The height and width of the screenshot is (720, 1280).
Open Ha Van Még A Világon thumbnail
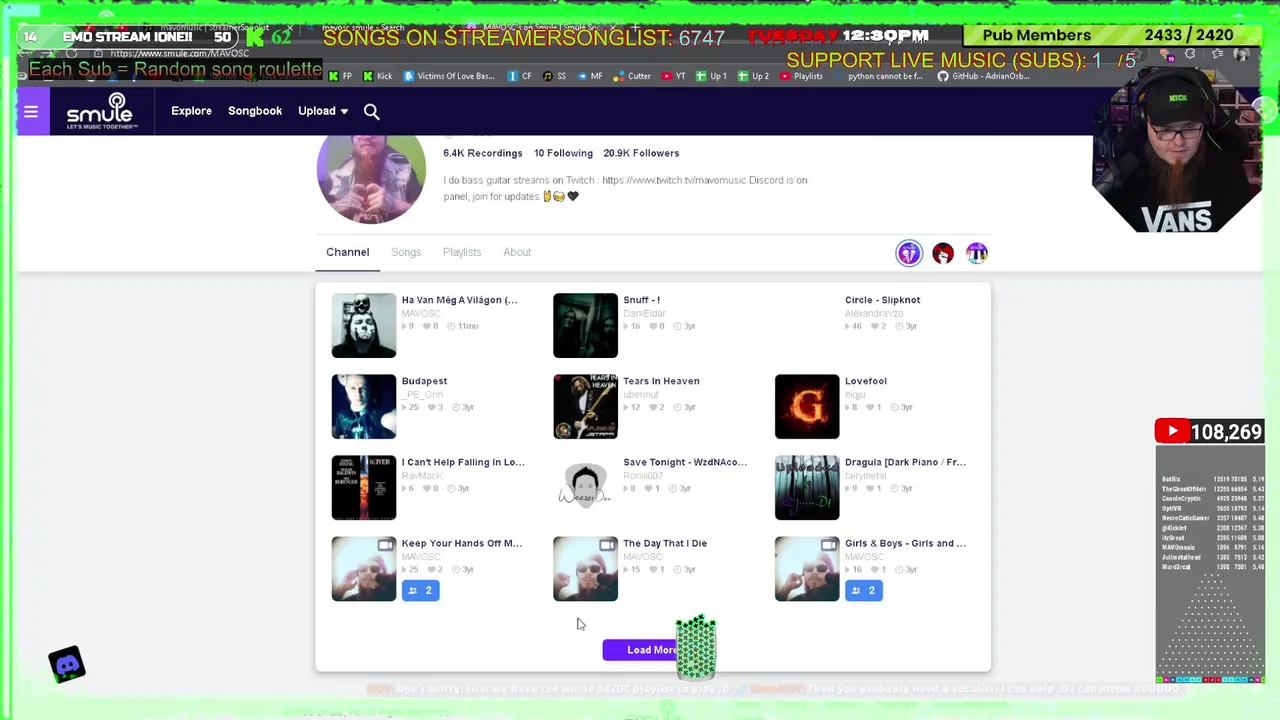(364, 325)
